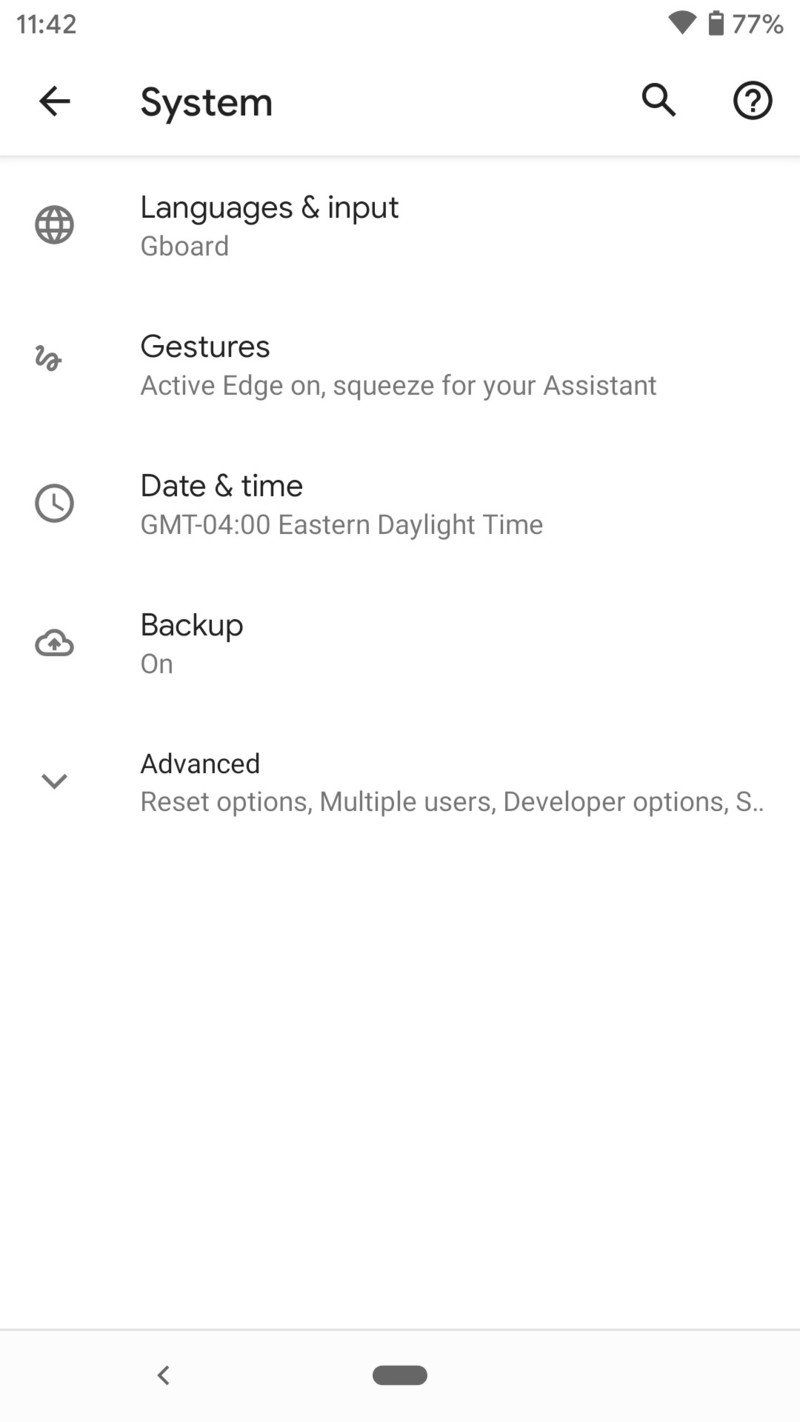This screenshot has height=1422, width=800.
Task: Open Date & time settings
Action: tap(221, 486)
